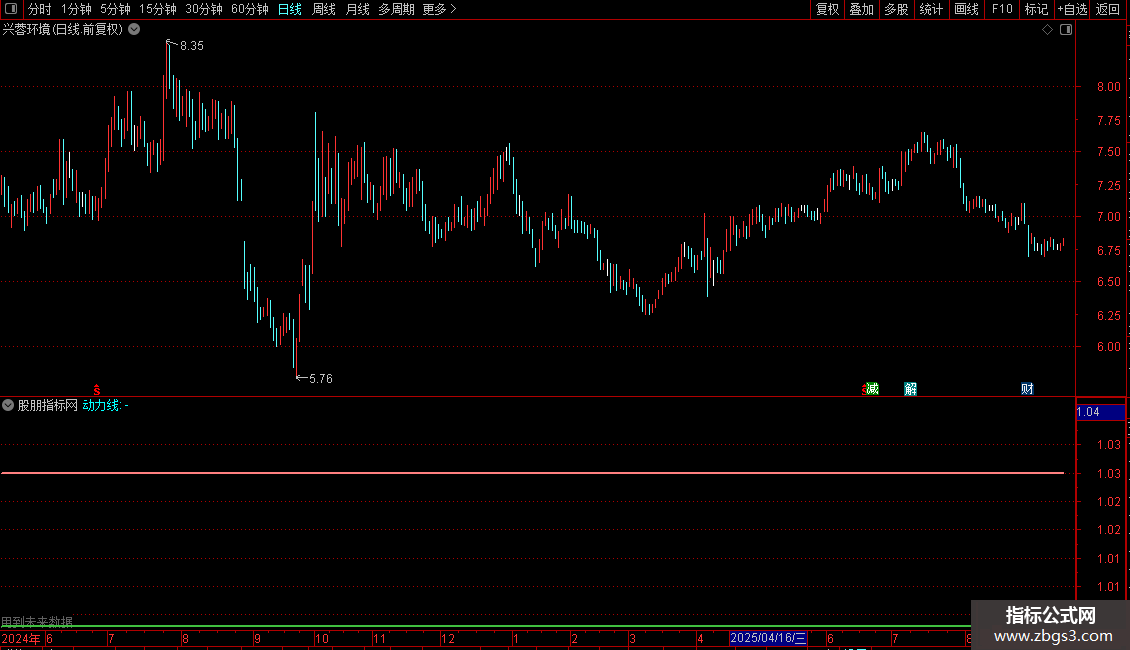Click the 减 event marker icon
Viewport: 1130px width, 650px height.
pyautogui.click(x=872, y=389)
